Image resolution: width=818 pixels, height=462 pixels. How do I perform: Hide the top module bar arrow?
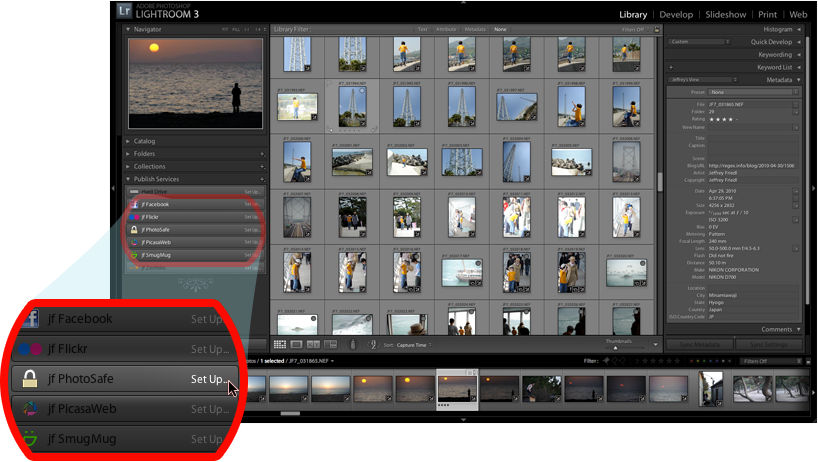[x=463, y=2]
